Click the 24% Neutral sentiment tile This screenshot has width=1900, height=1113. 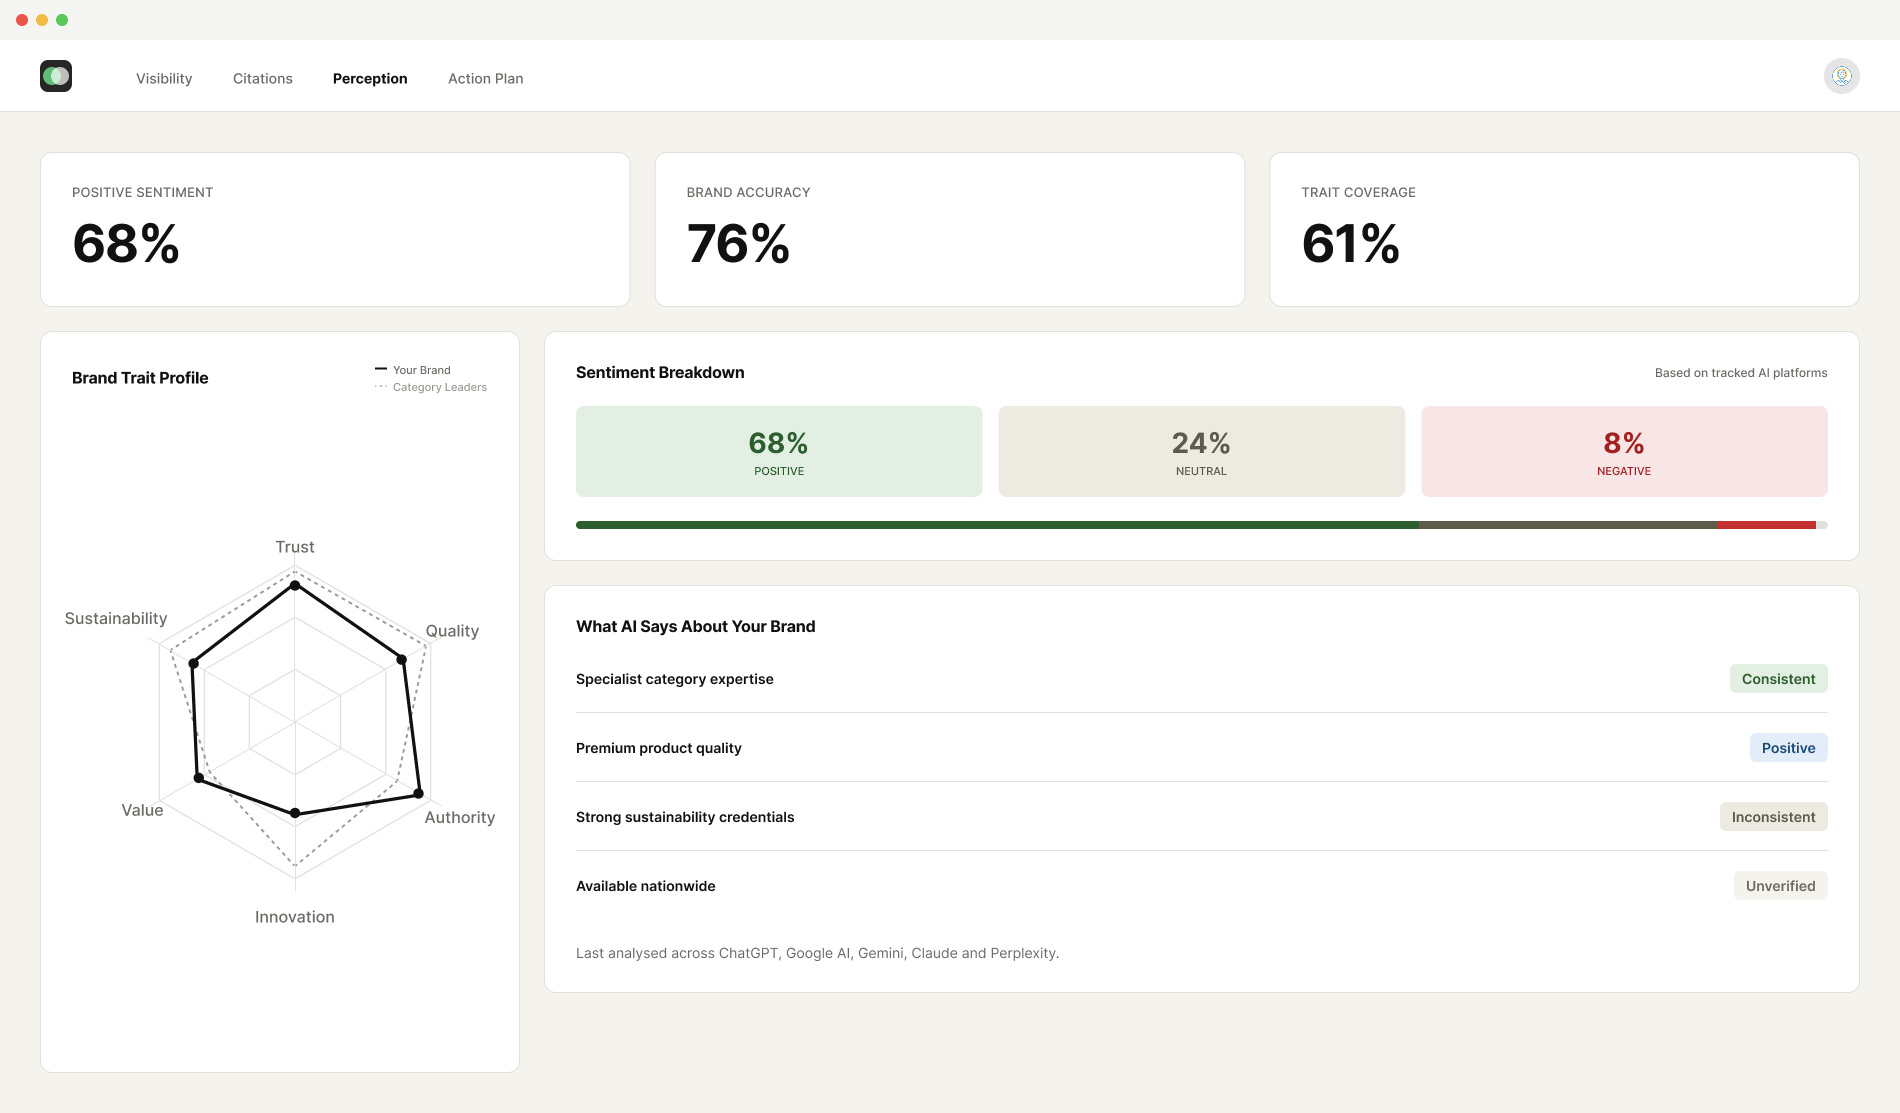[1201, 451]
